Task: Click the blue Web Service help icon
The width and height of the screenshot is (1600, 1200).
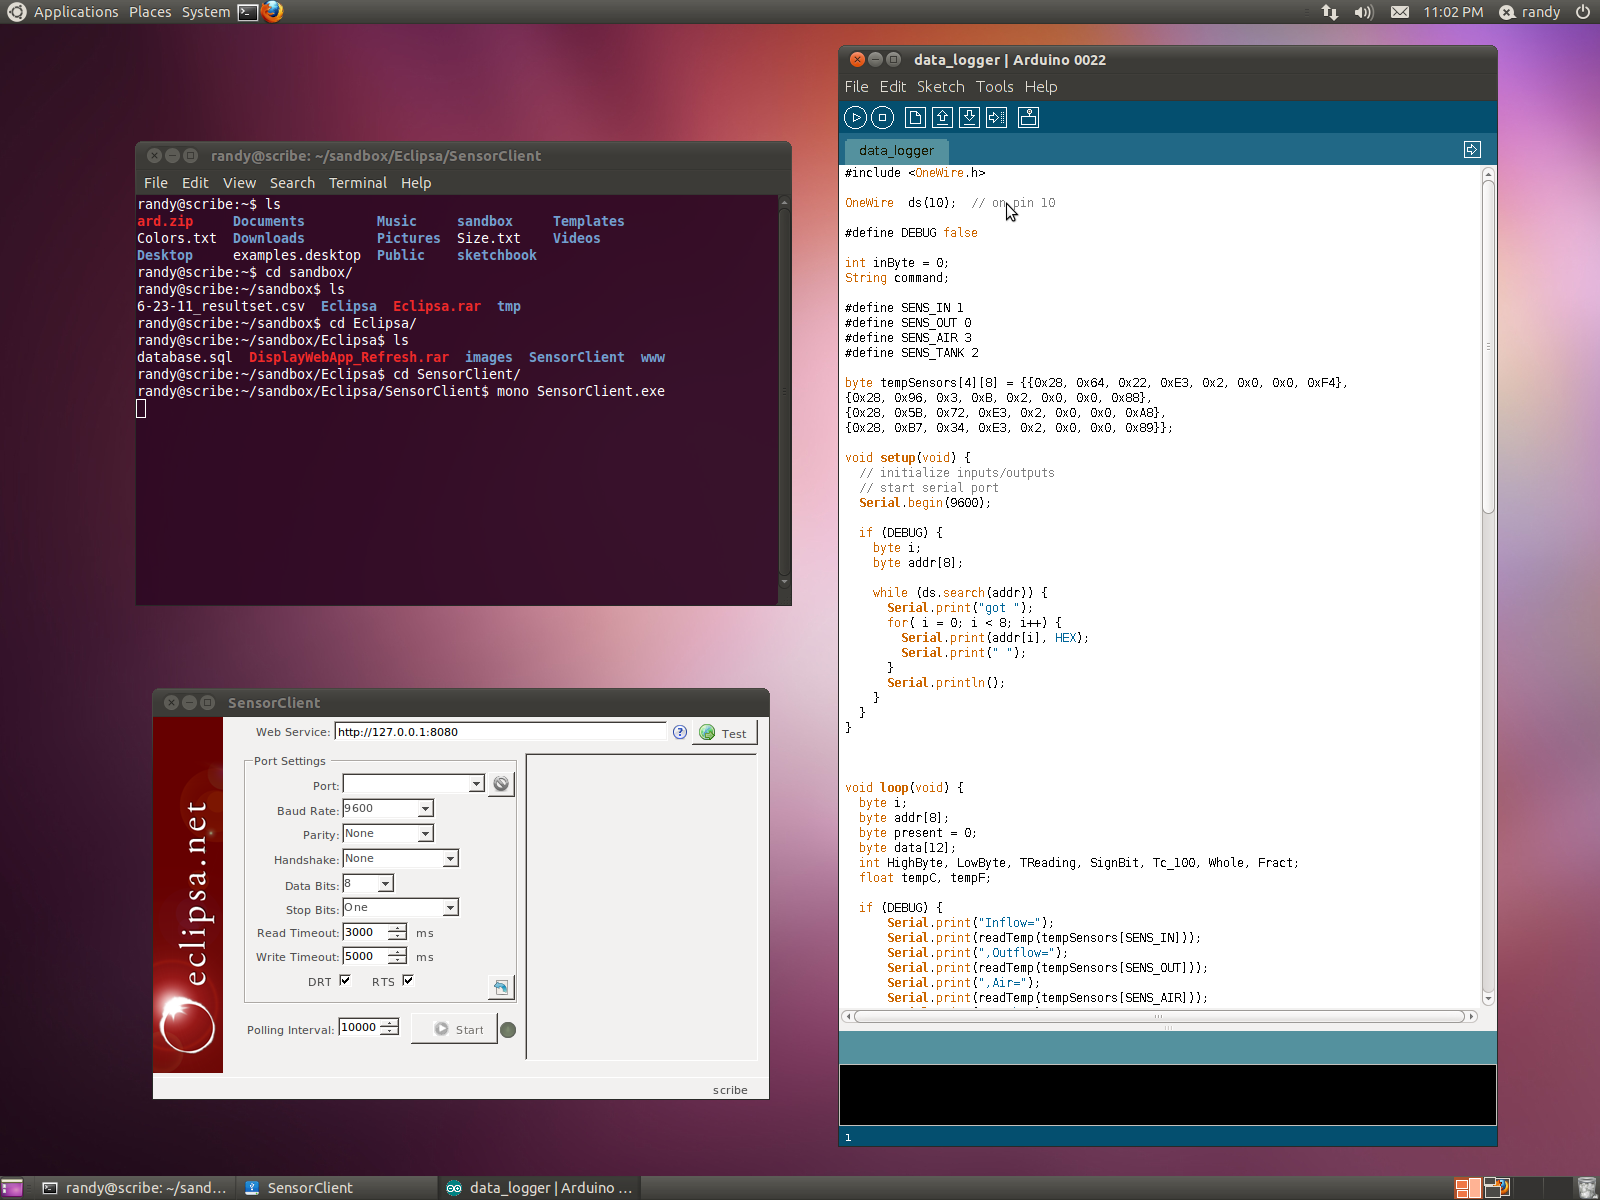Action: click(x=680, y=732)
